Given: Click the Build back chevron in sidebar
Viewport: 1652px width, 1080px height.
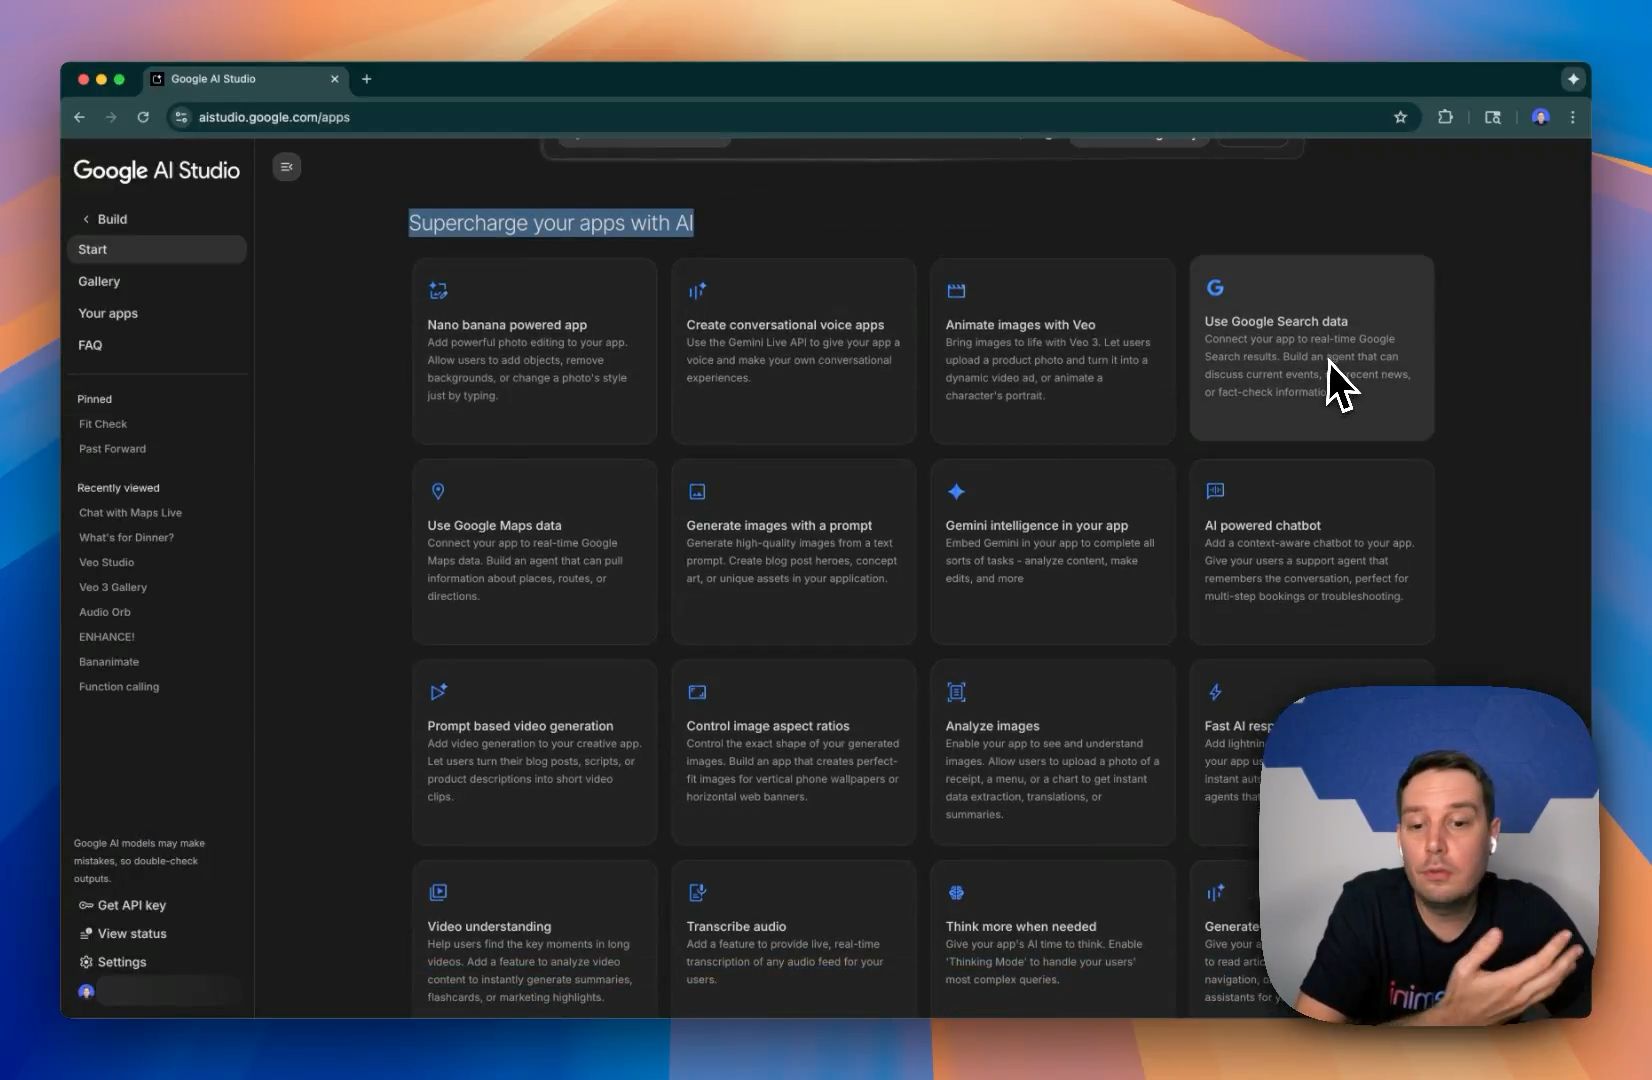Looking at the screenshot, I should [x=86, y=219].
